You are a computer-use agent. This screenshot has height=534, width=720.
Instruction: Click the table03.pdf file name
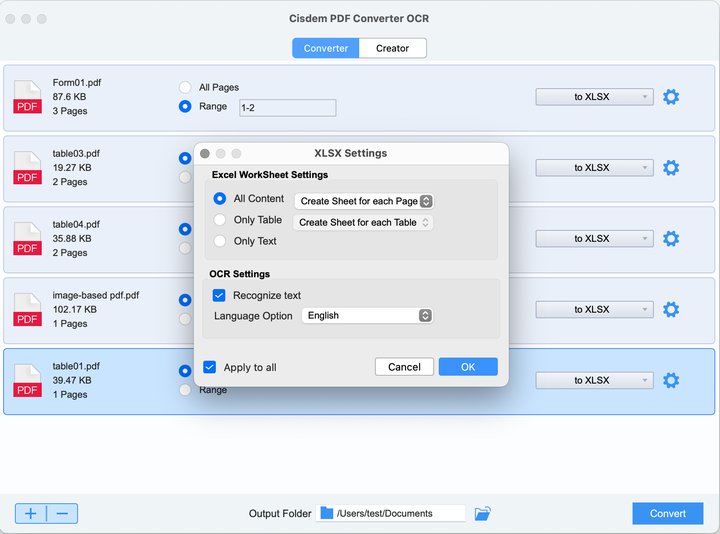[x=76, y=153]
